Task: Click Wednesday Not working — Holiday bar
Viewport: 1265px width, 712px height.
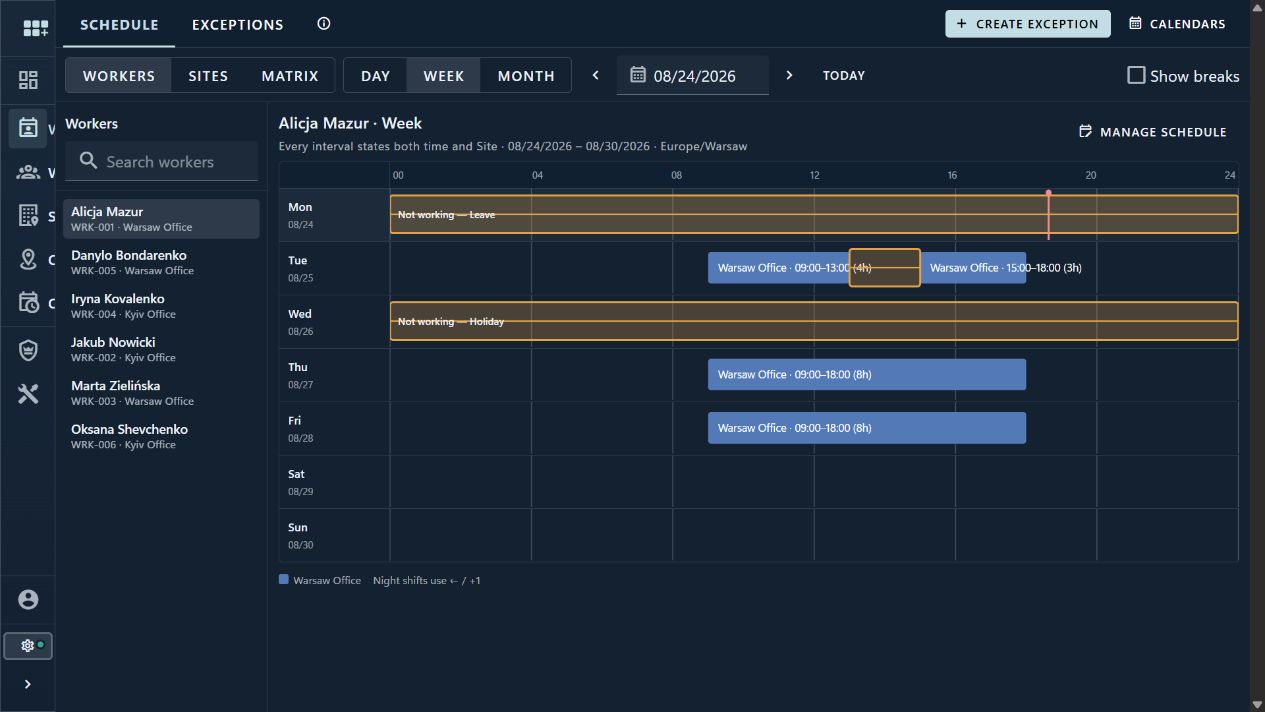Action: 813,321
